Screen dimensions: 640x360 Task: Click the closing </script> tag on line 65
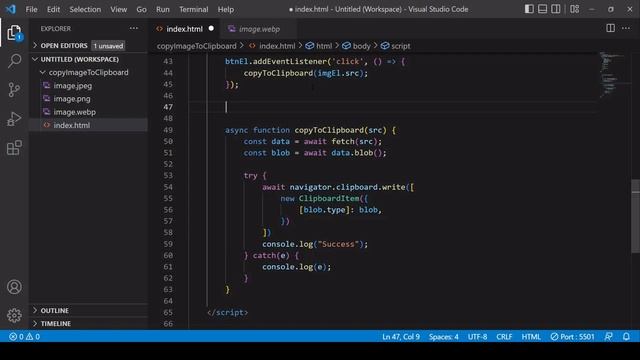(227, 312)
